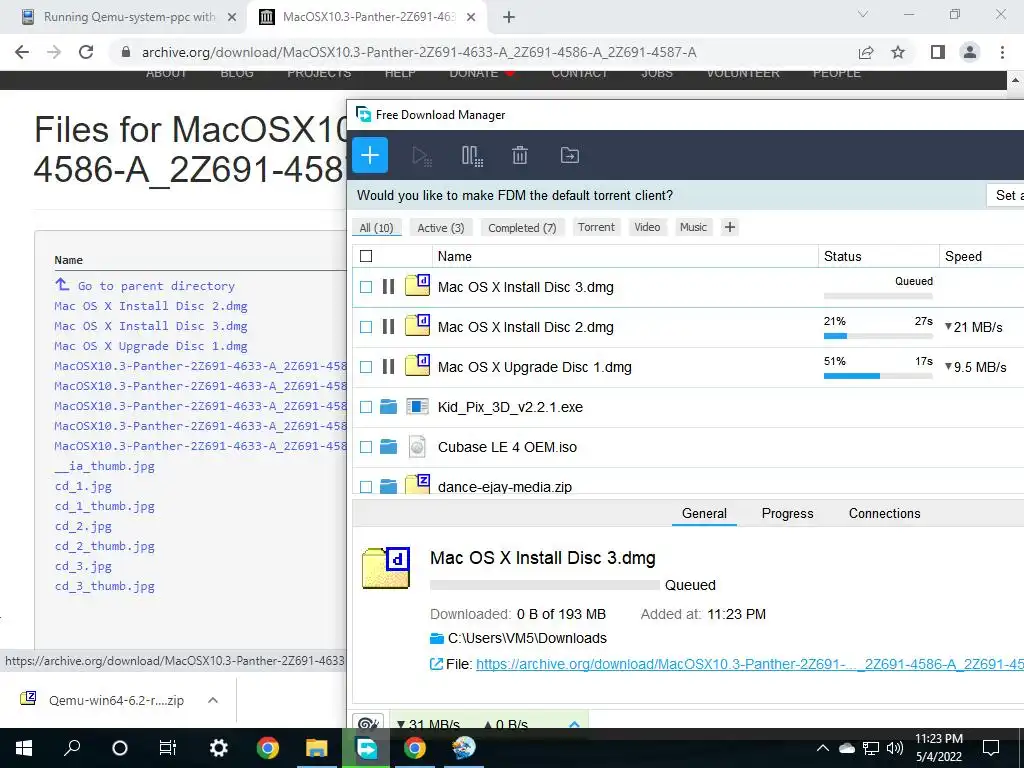Click the Mac OS X Upgrade Disc 1.dmg link on archive.org
Image resolution: width=1024 pixels, height=768 pixels.
coord(151,345)
